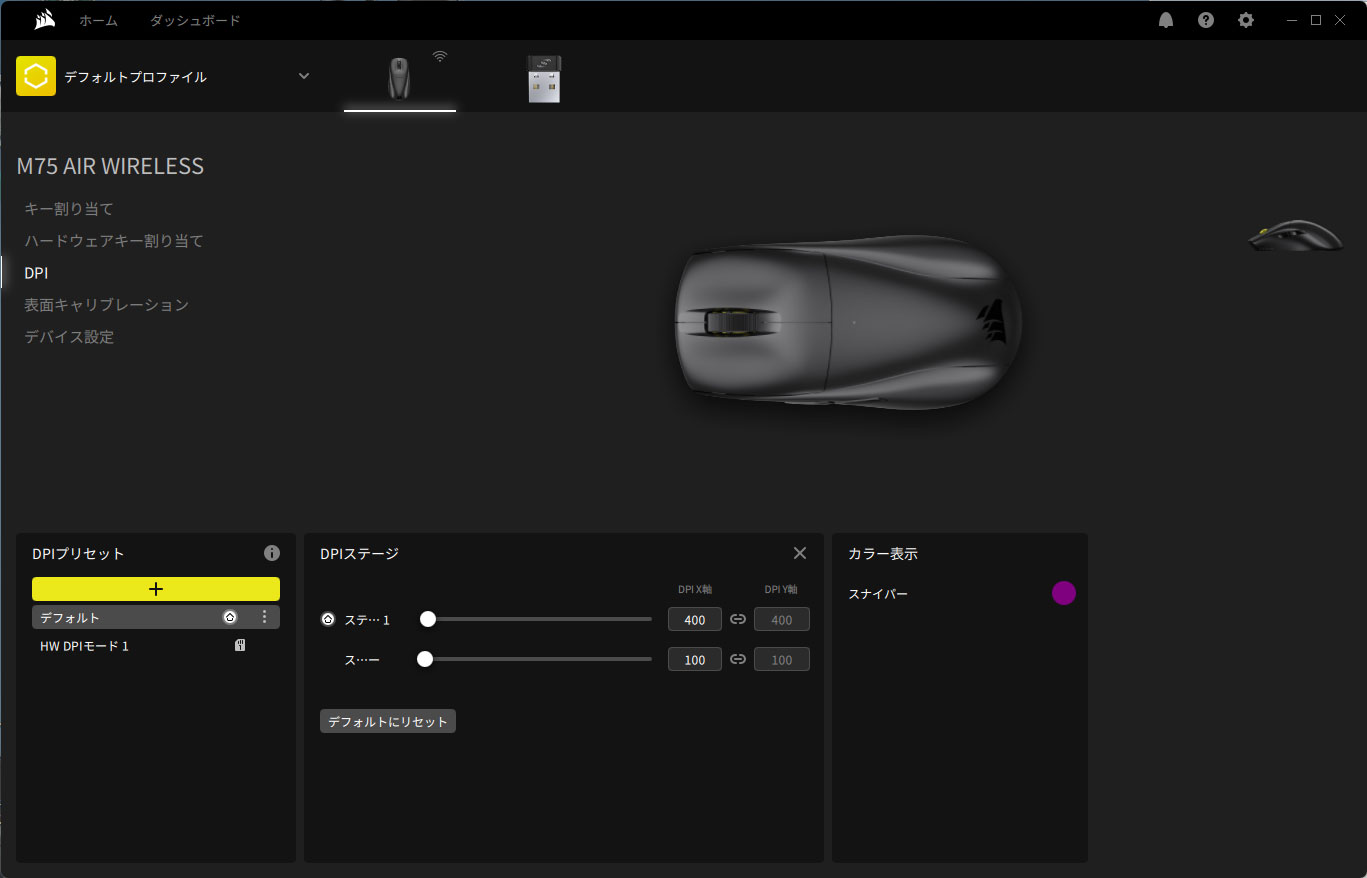Select the M75 mouse device thumbnail
1367x878 pixels.
click(x=400, y=78)
